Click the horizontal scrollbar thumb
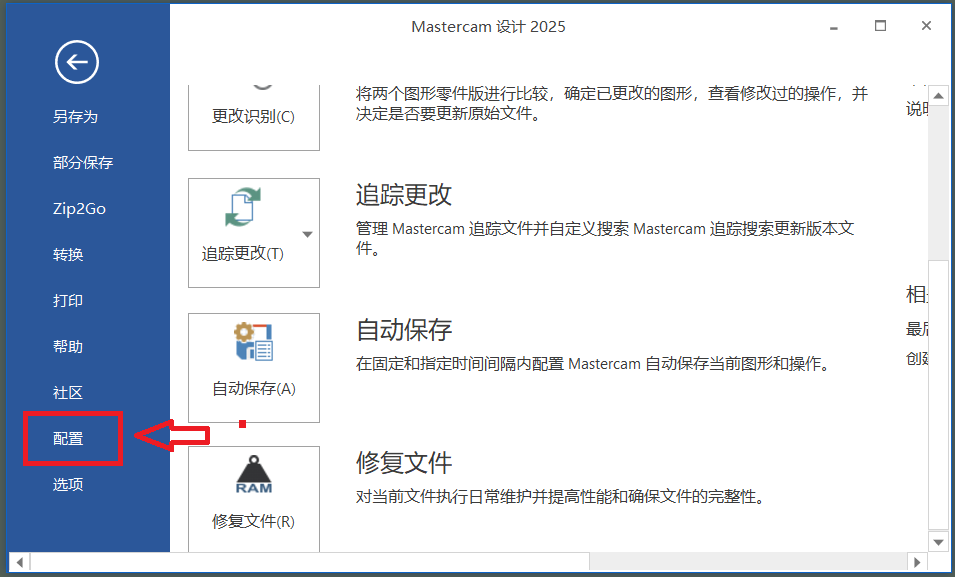 pyautogui.click(x=309, y=562)
